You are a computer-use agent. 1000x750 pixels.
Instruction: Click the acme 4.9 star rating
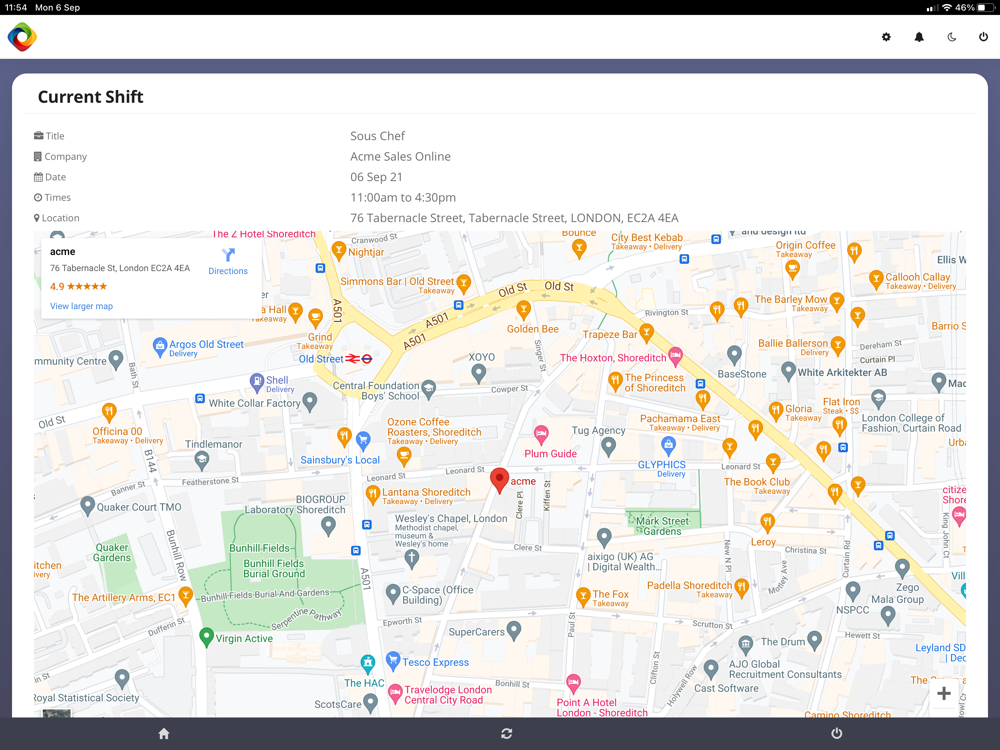tap(78, 286)
